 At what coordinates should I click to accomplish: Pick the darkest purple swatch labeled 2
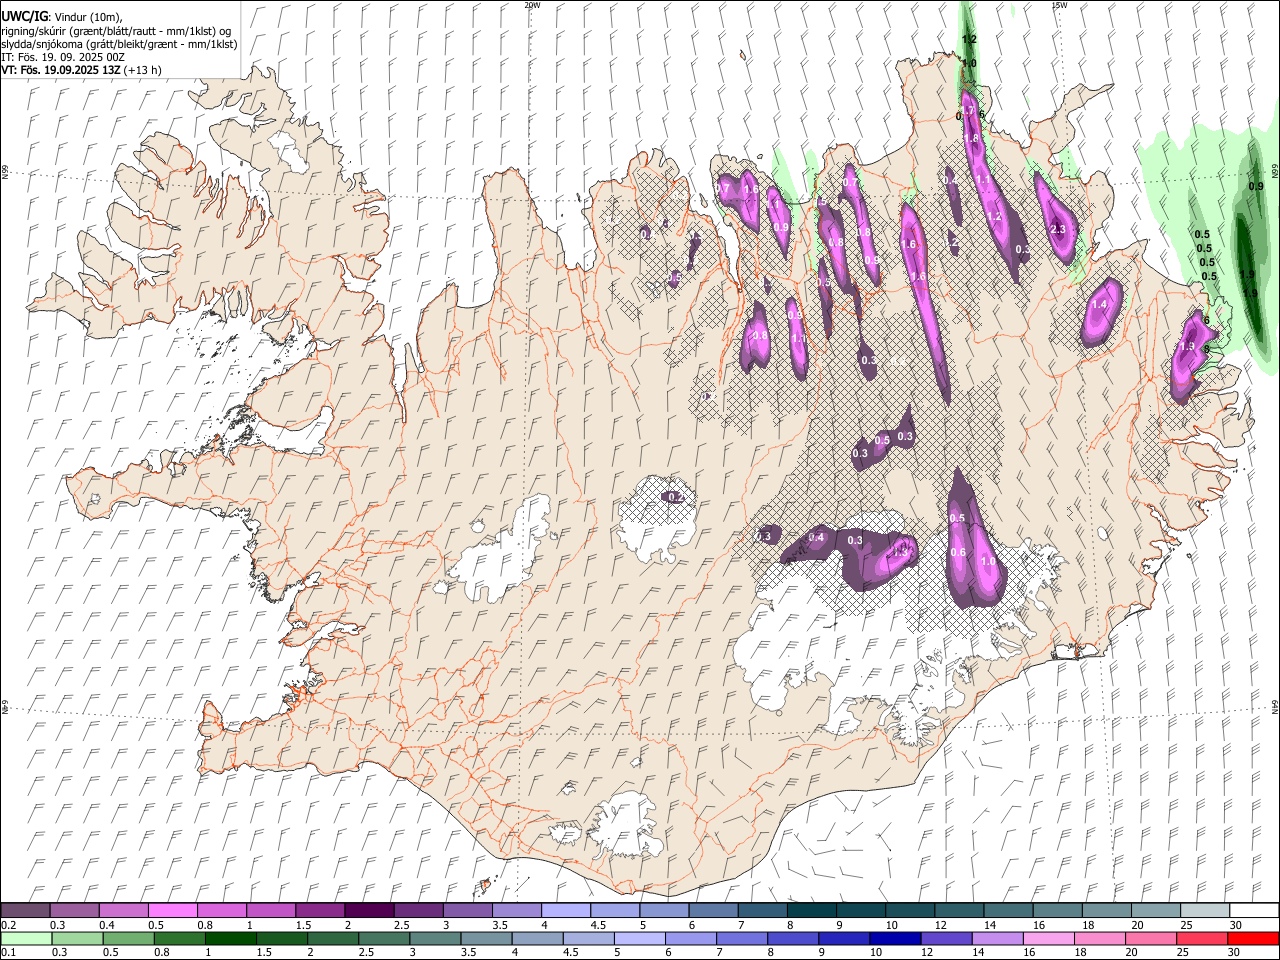pos(368,910)
